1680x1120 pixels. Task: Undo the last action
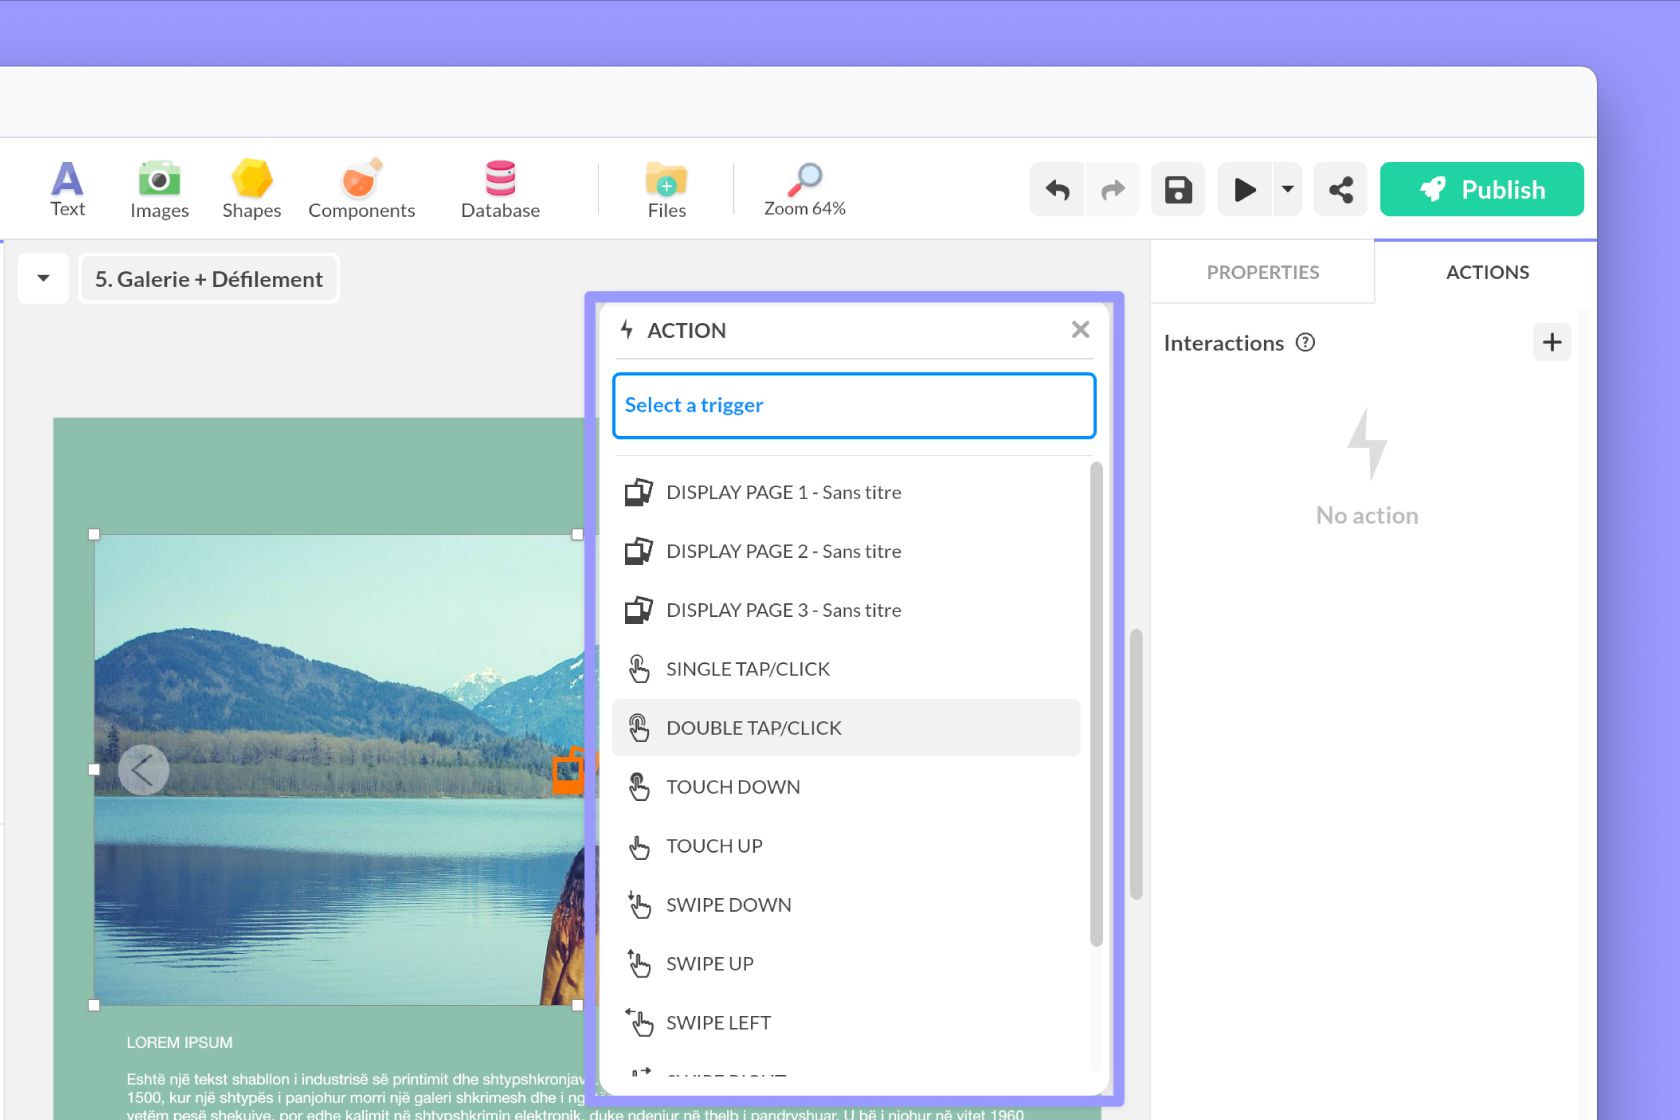pos(1056,189)
